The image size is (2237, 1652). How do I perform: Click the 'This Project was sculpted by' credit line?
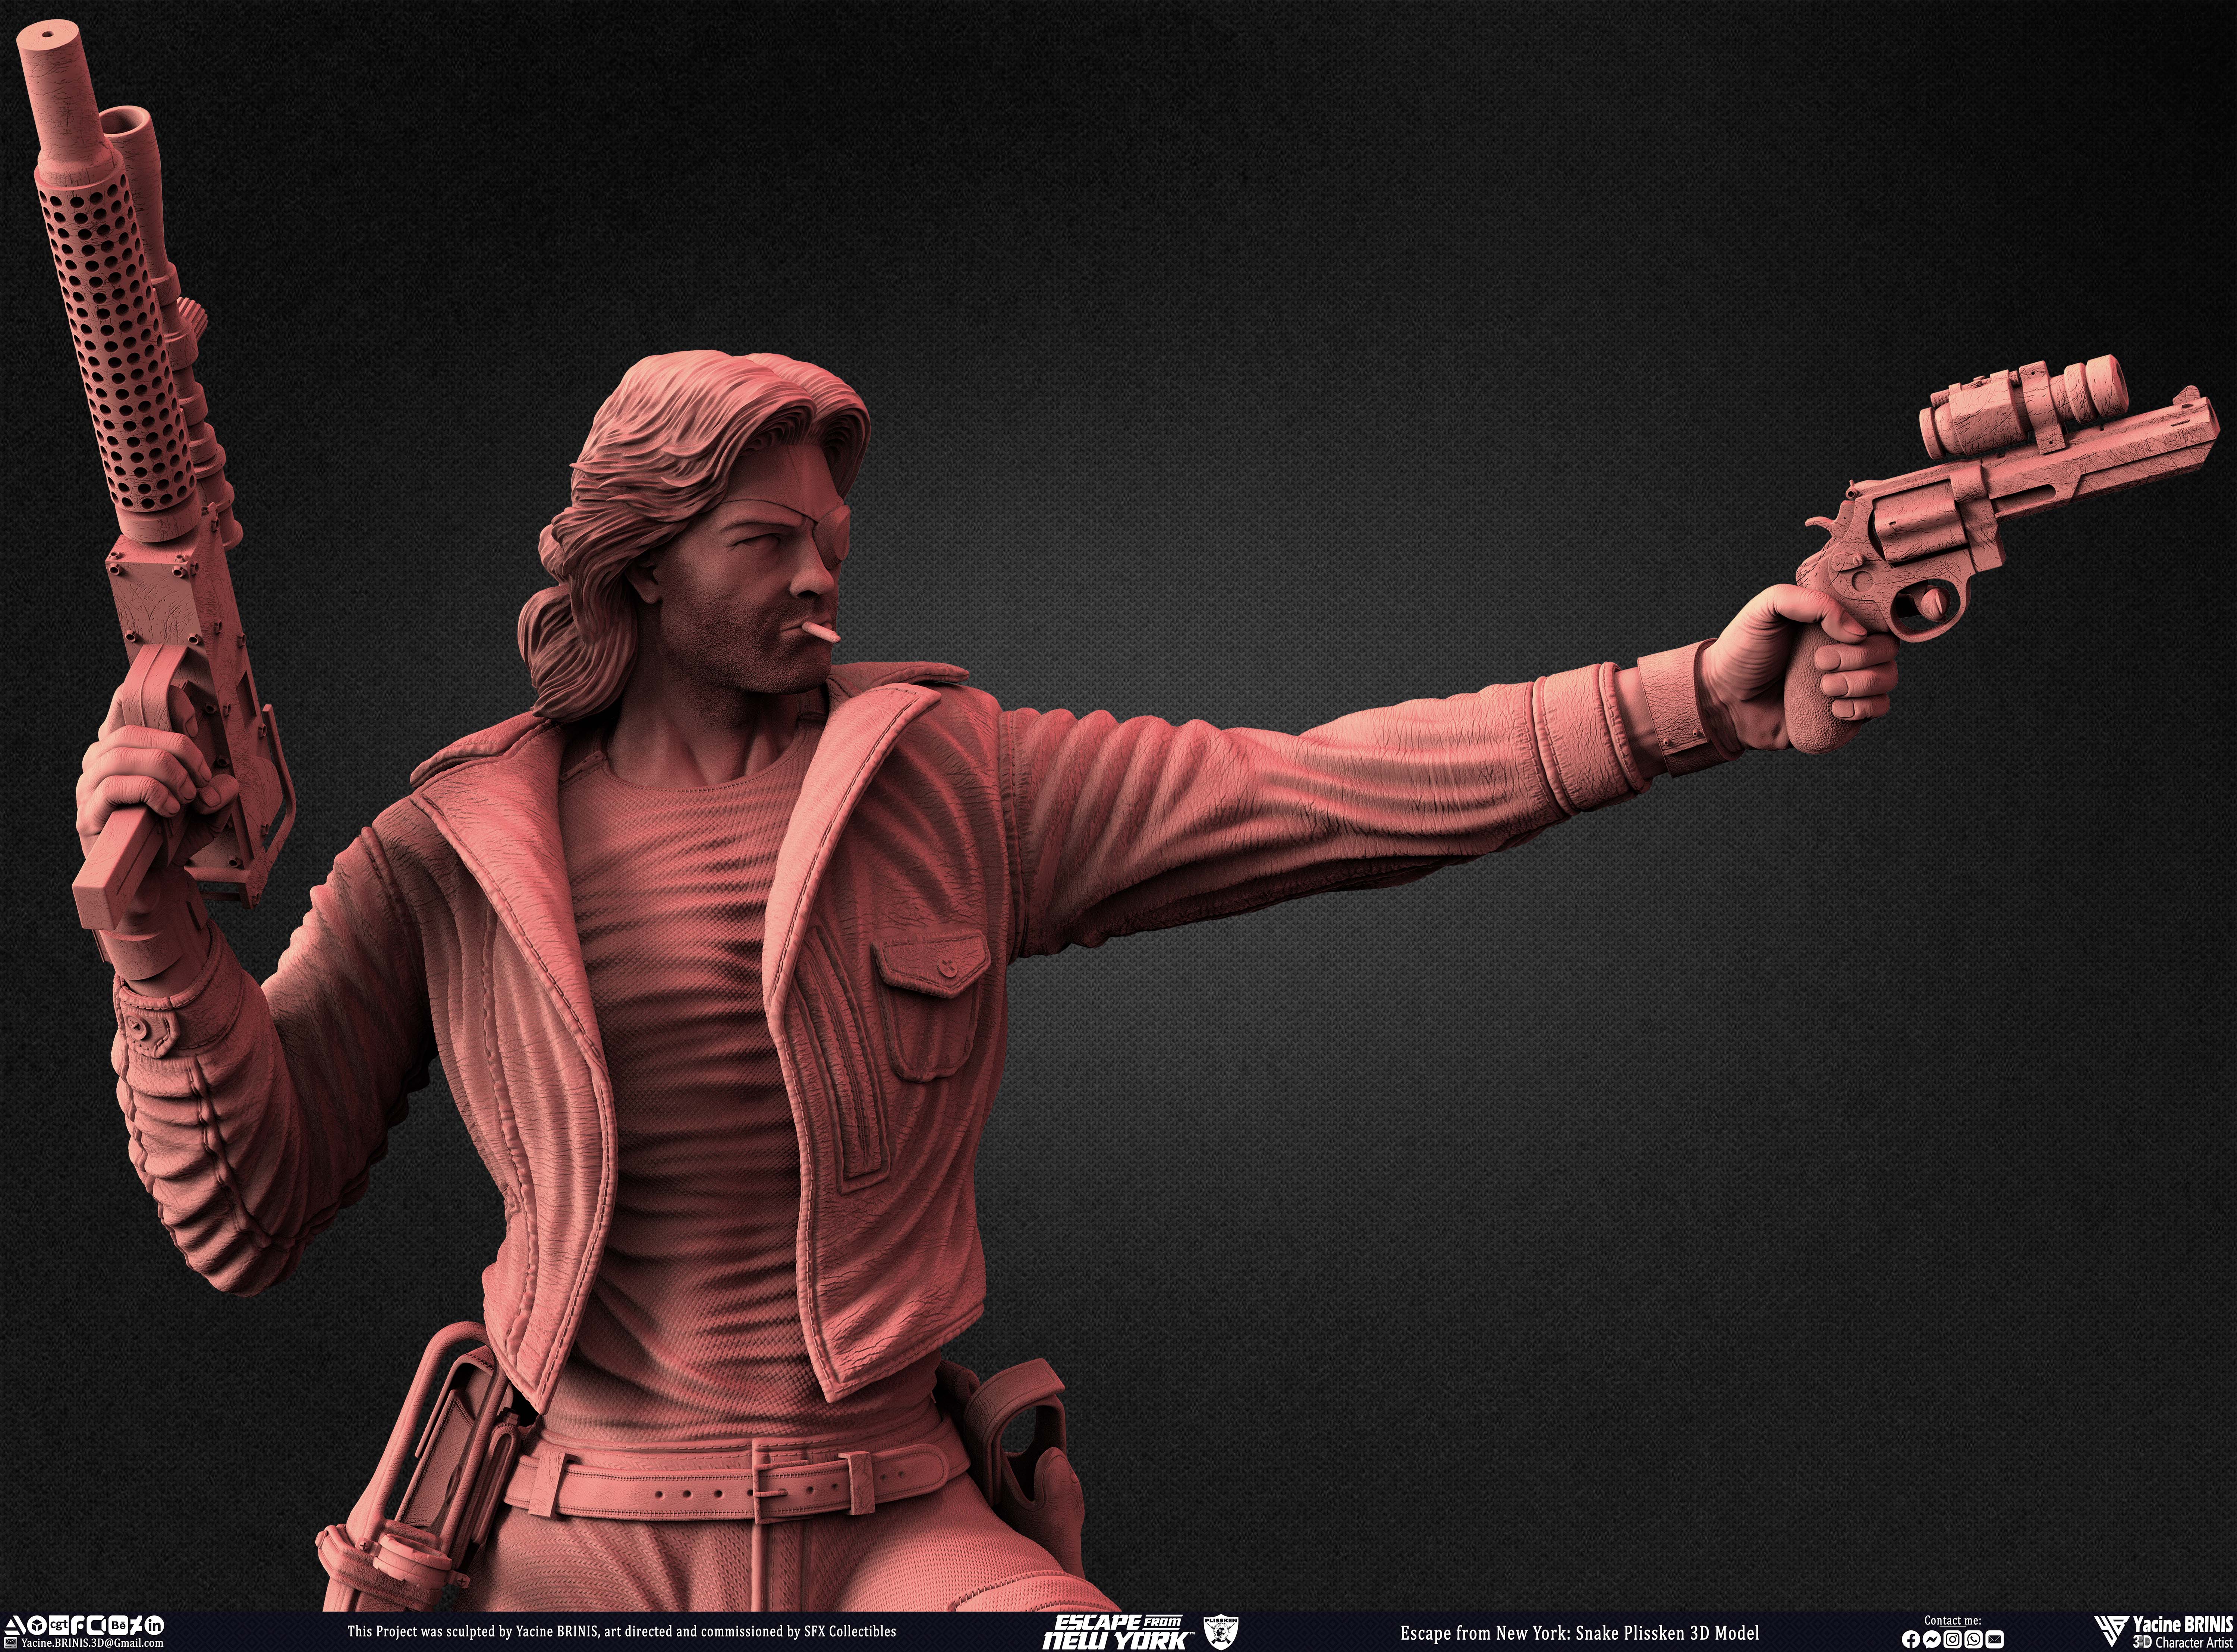click(621, 1631)
